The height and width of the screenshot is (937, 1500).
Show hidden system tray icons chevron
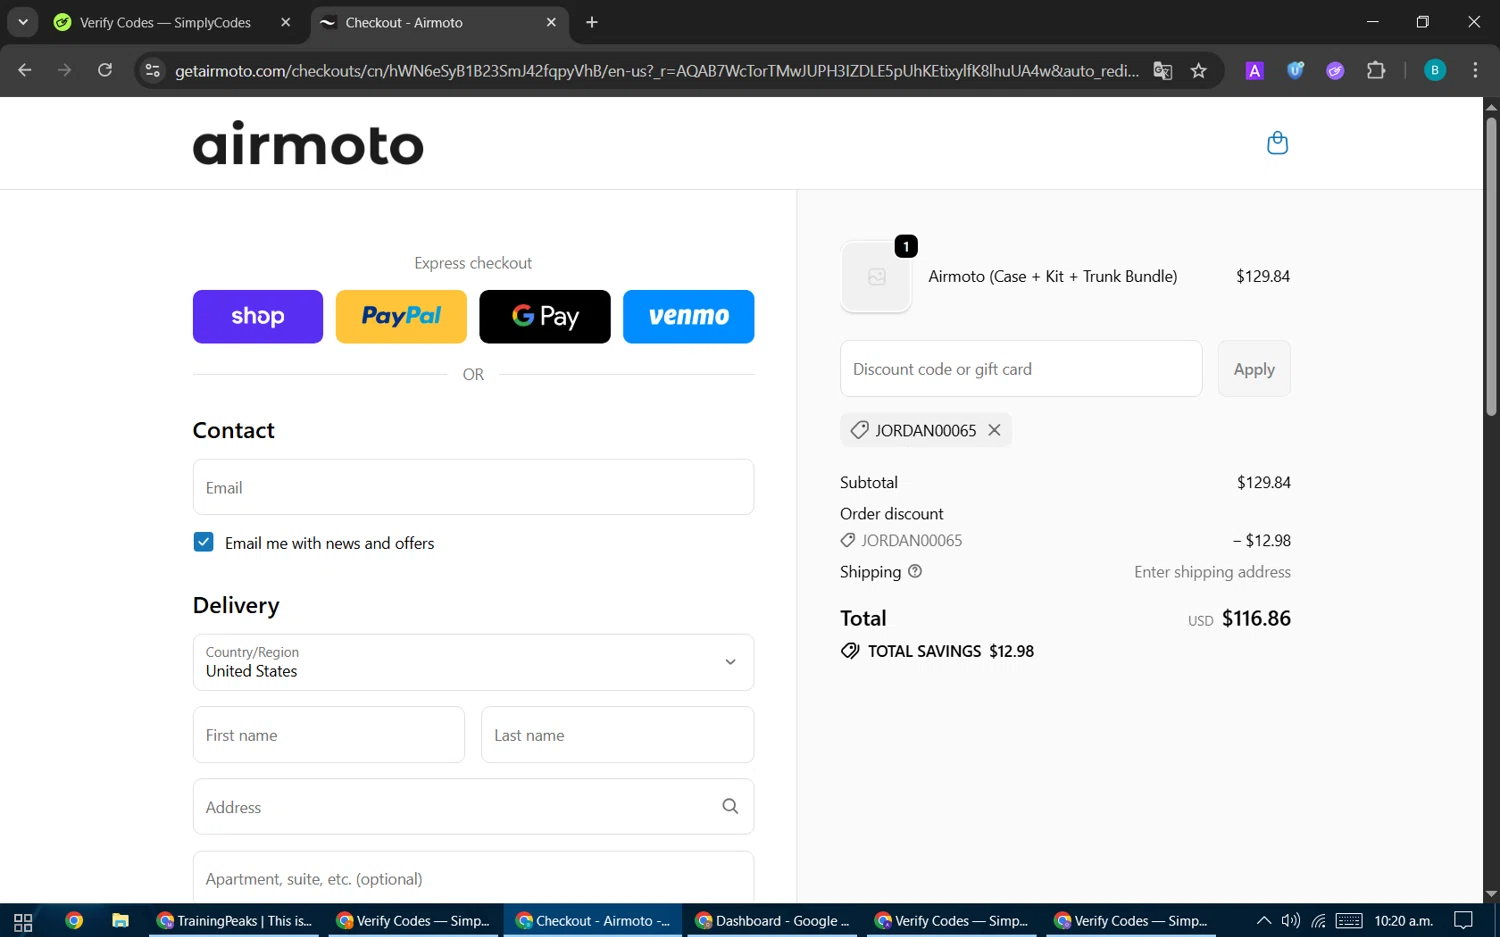[1264, 921]
